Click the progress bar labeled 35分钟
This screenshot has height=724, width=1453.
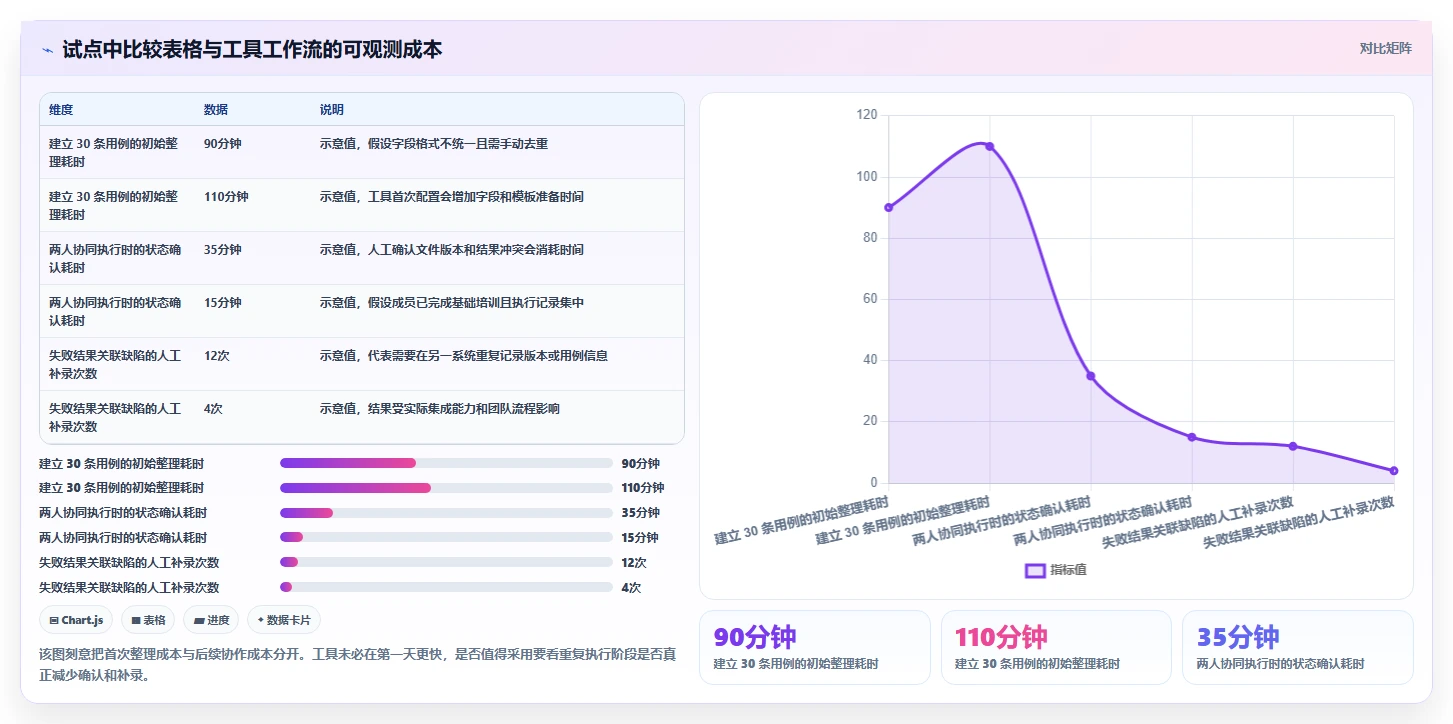click(446, 513)
